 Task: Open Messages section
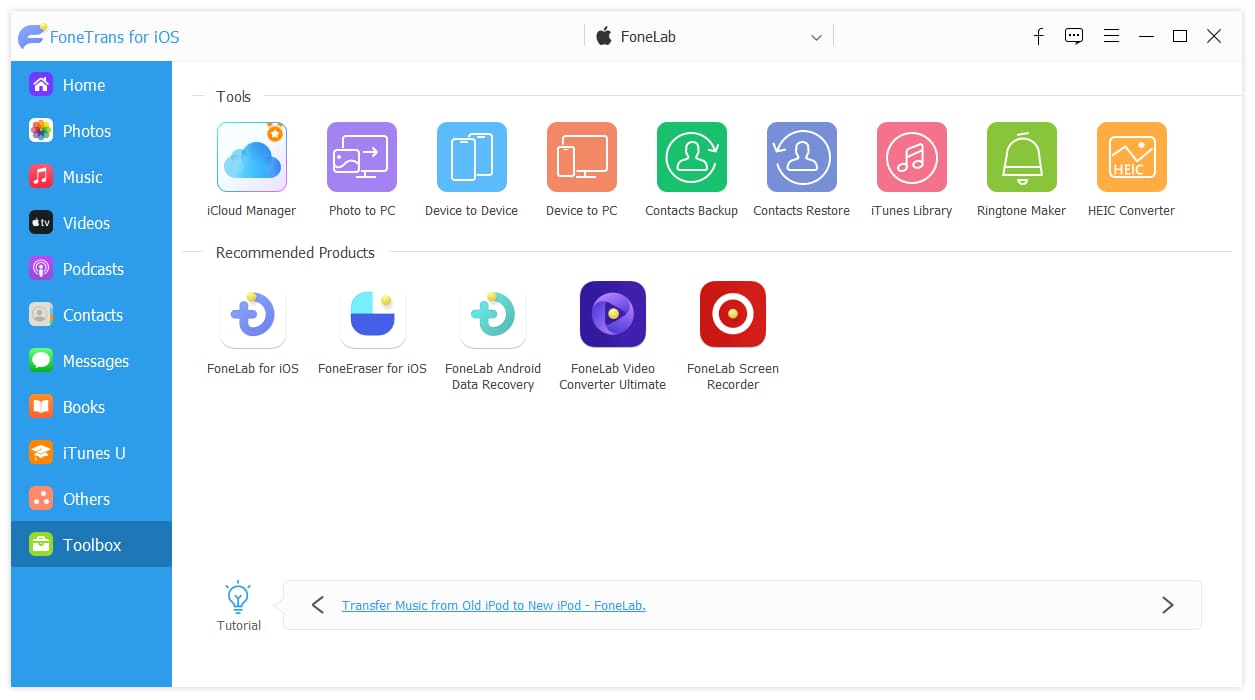tap(91, 361)
